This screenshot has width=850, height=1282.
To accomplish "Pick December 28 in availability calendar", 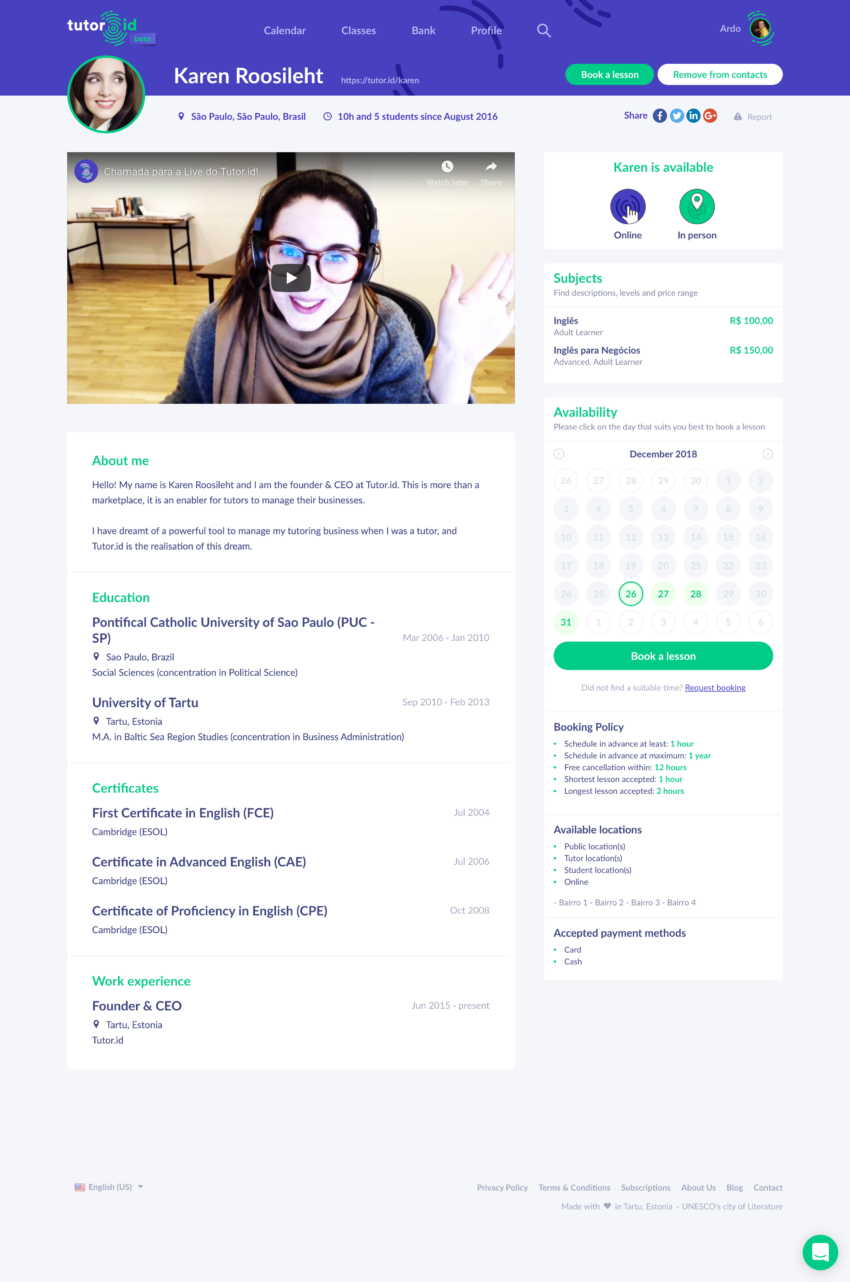I will pyautogui.click(x=696, y=594).
